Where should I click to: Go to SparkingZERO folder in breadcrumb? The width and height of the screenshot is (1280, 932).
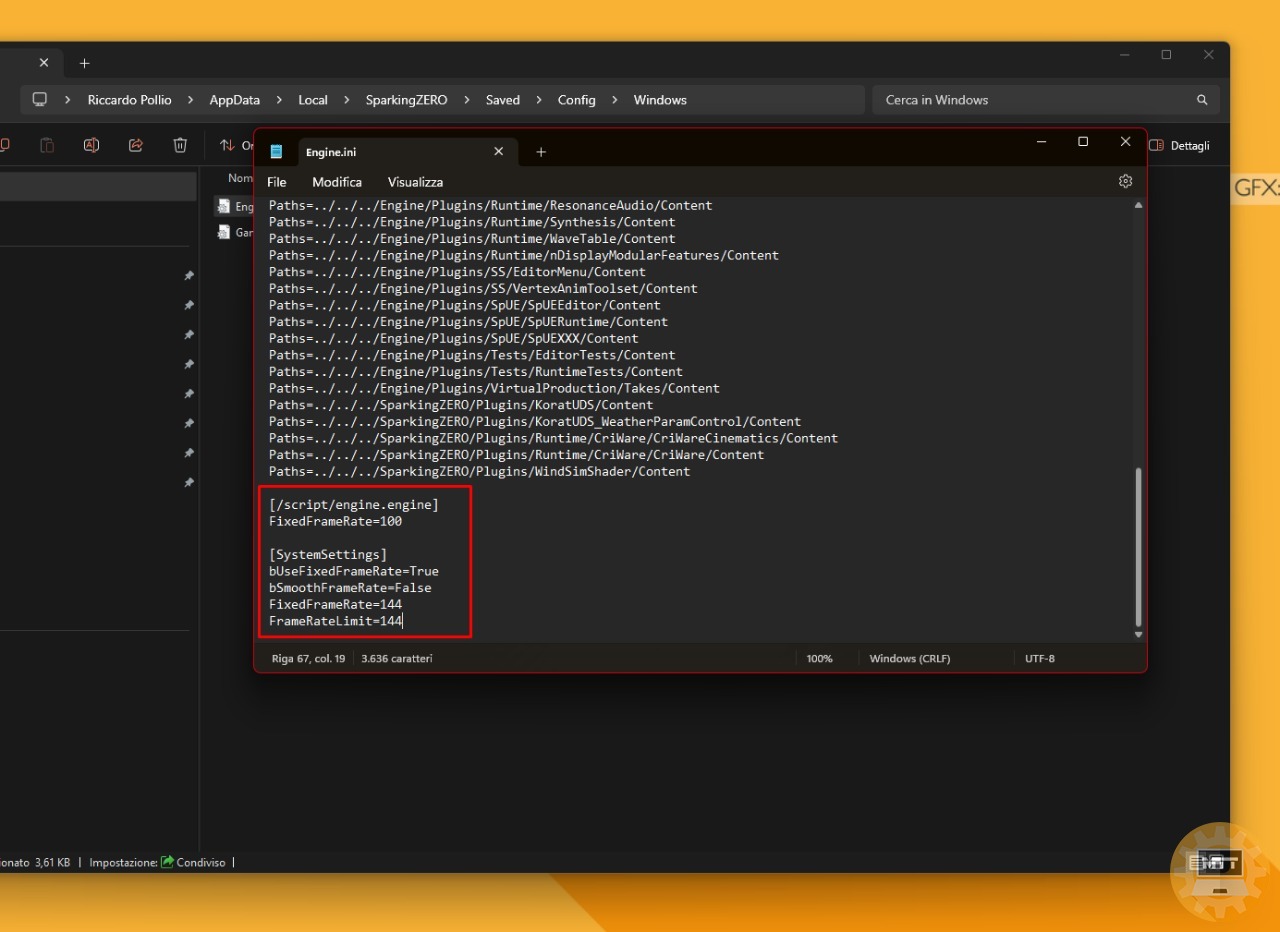coord(406,100)
